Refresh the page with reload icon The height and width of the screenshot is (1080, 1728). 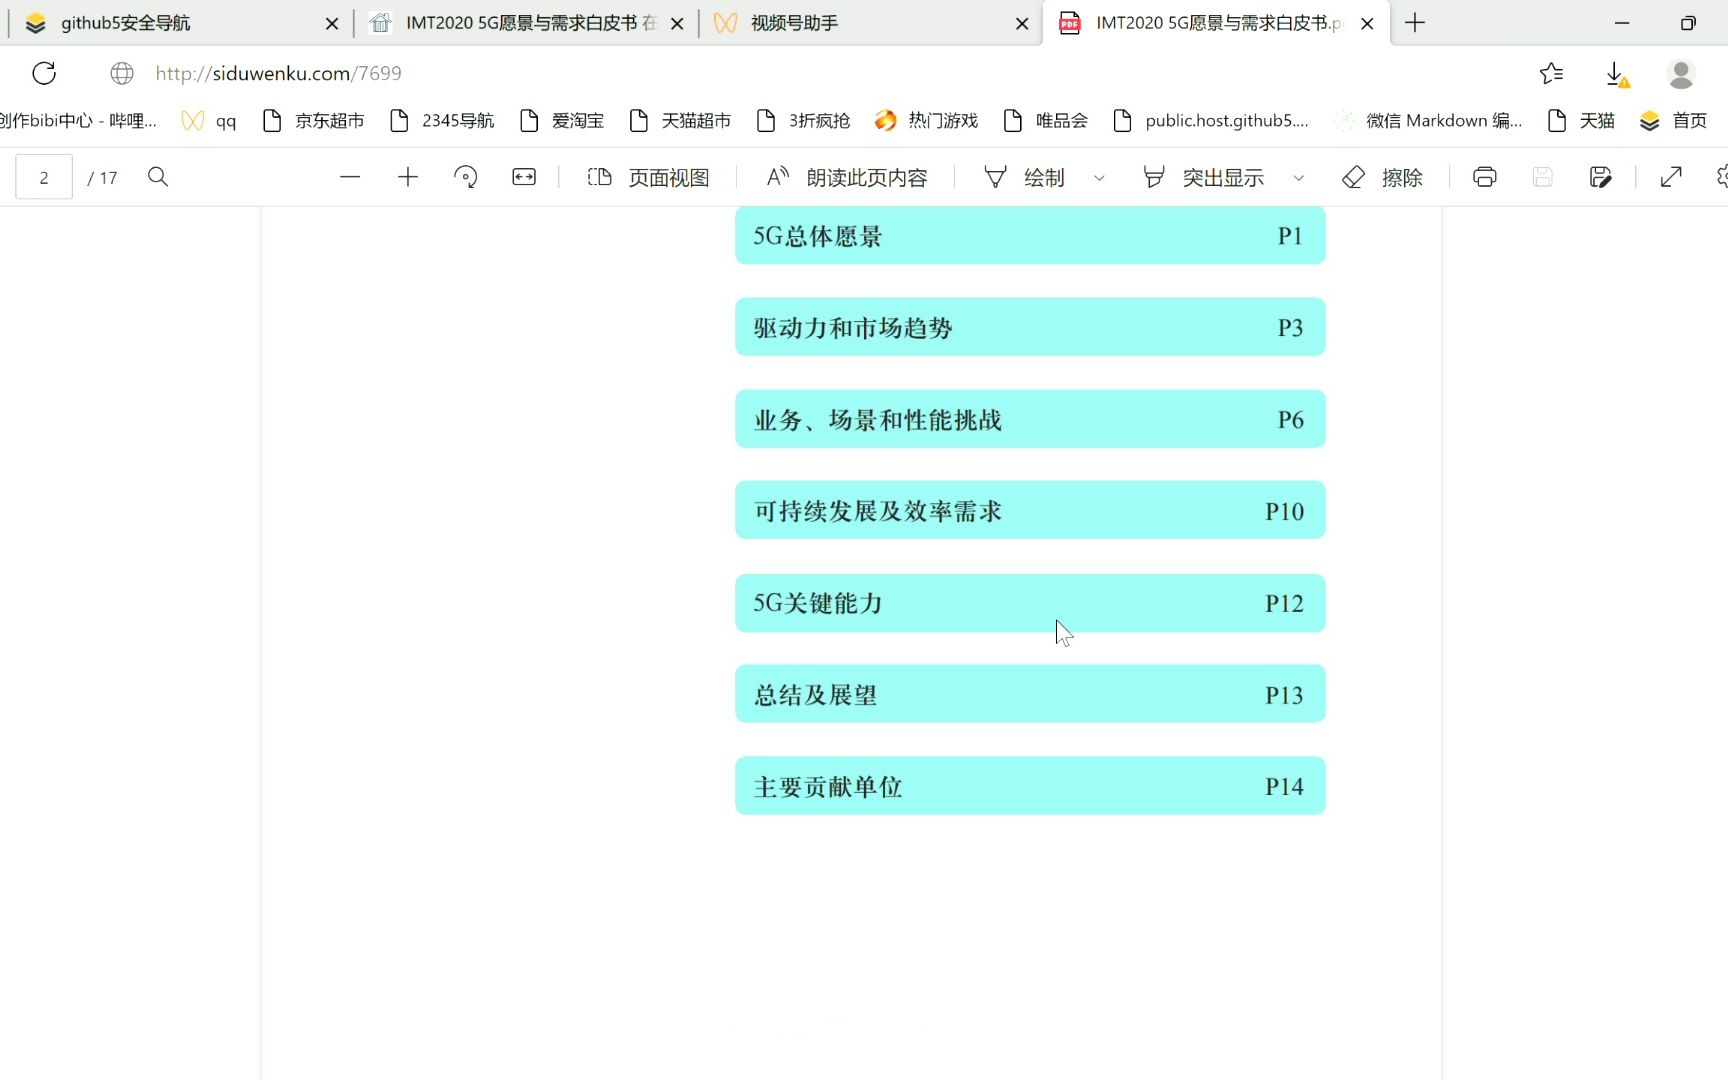(x=44, y=73)
